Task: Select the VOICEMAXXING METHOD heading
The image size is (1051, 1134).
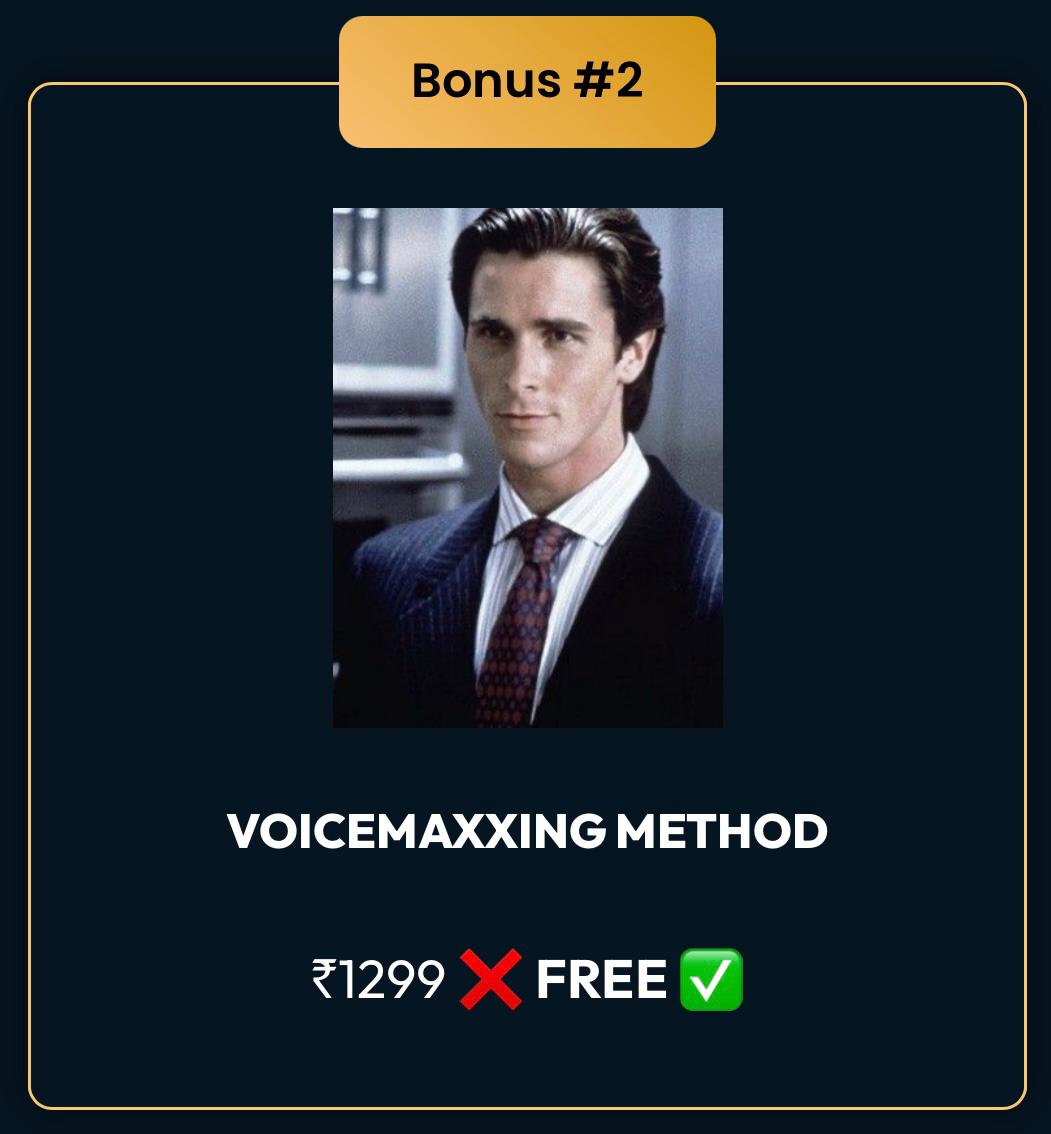Action: point(527,831)
